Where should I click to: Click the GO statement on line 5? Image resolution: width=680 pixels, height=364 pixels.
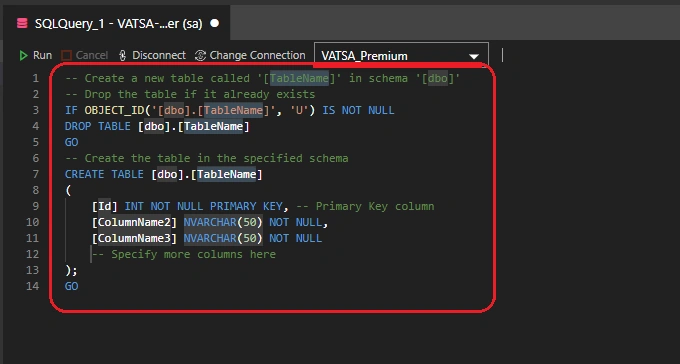click(72, 142)
